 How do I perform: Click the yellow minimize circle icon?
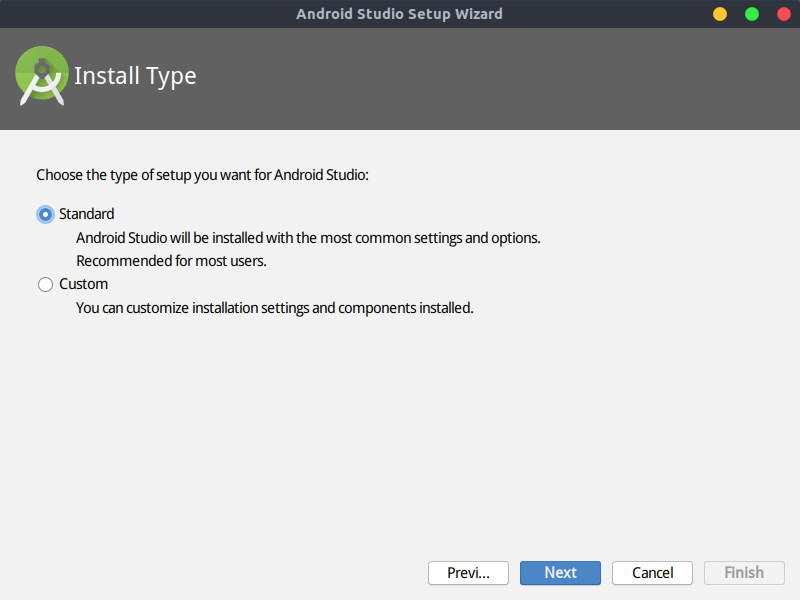point(719,14)
